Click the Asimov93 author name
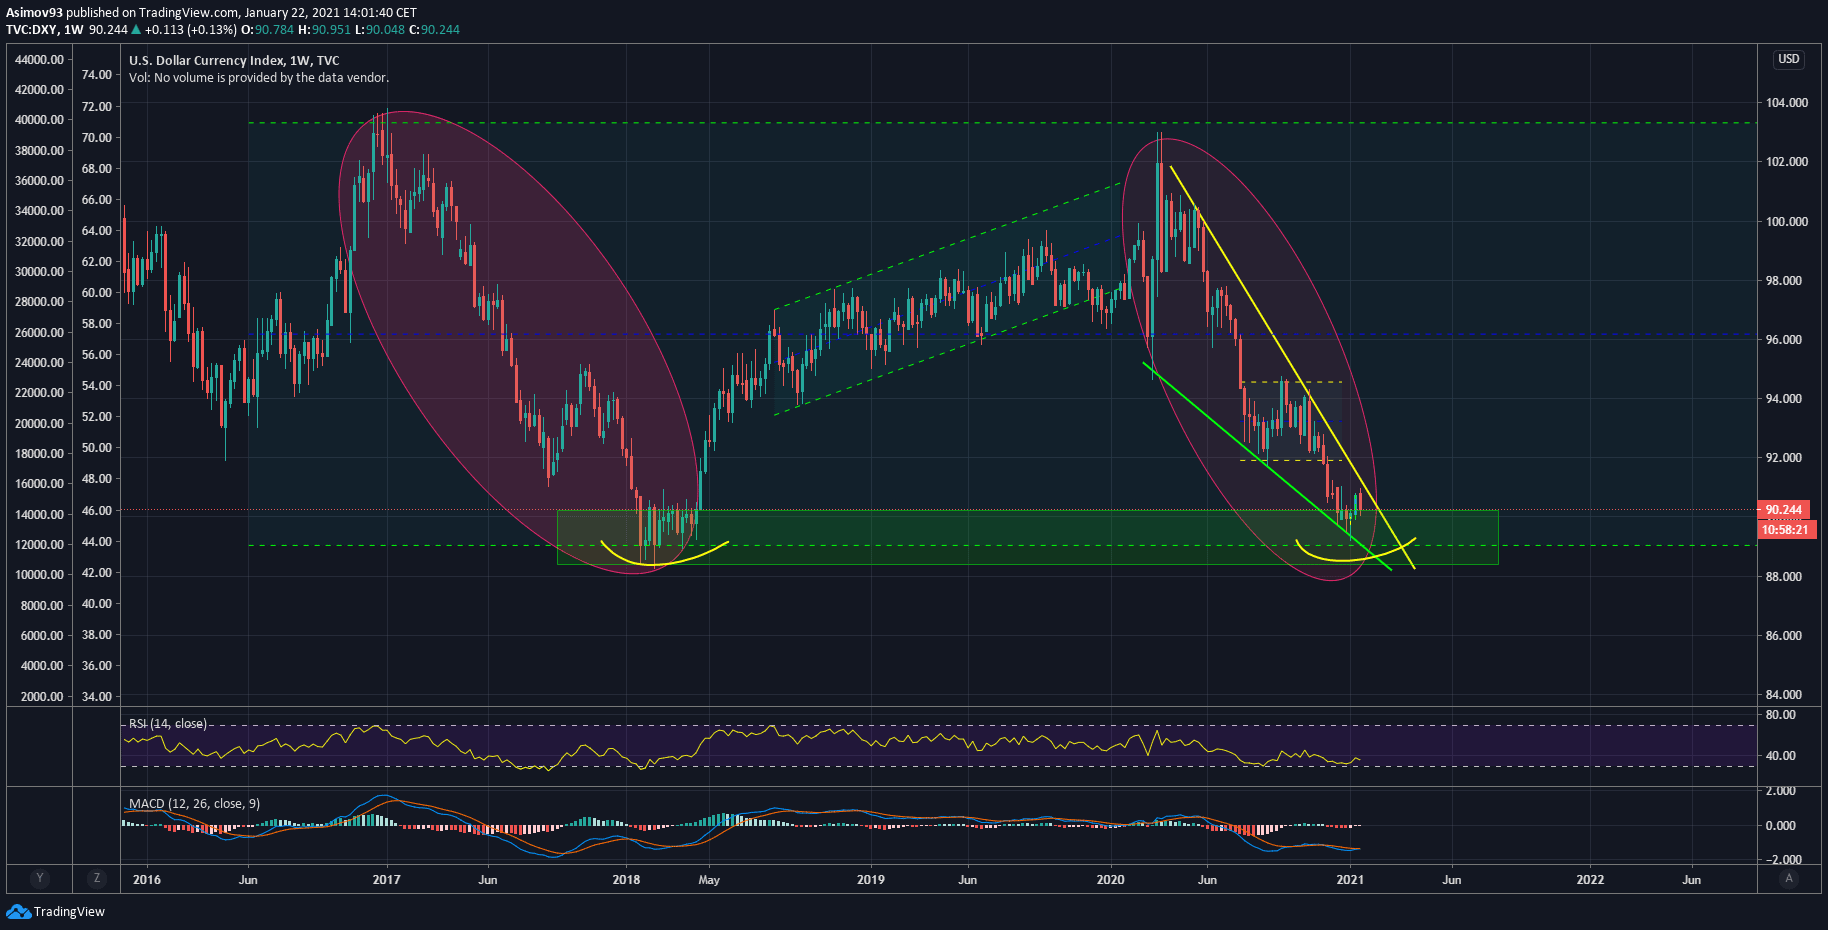This screenshot has height=930, width=1828. point(34,13)
